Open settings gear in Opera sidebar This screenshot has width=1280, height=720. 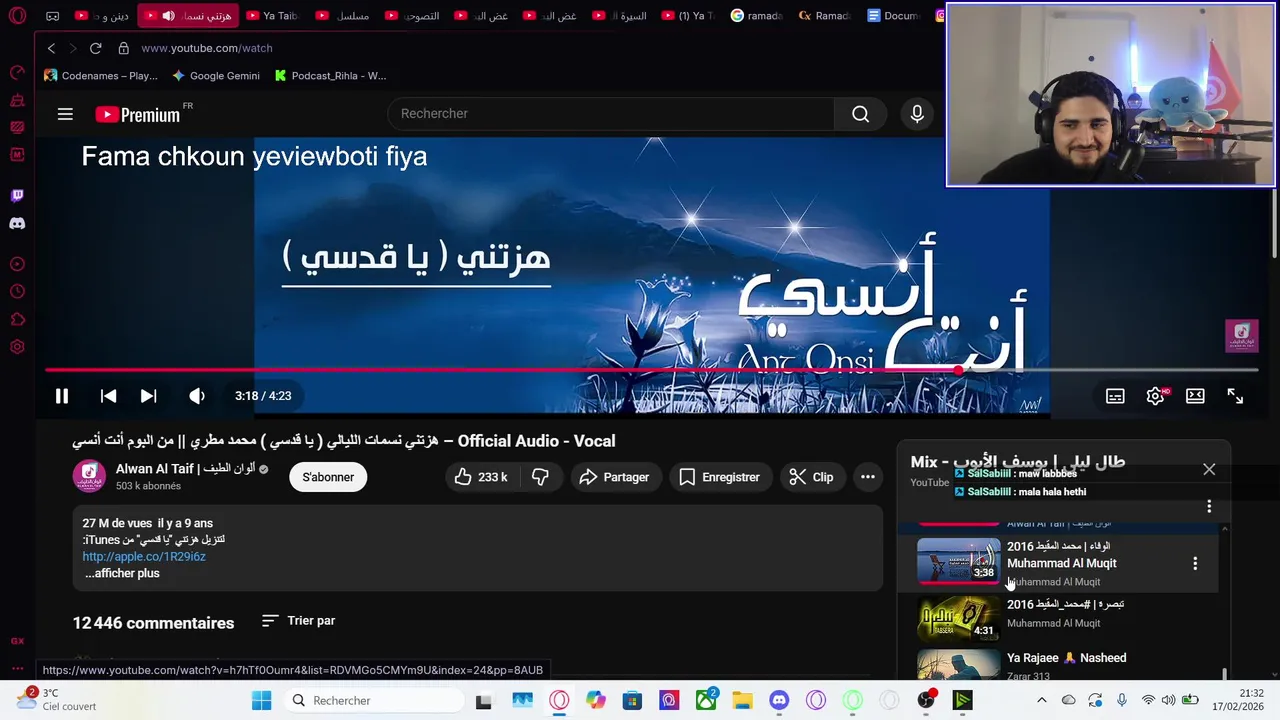(x=17, y=347)
